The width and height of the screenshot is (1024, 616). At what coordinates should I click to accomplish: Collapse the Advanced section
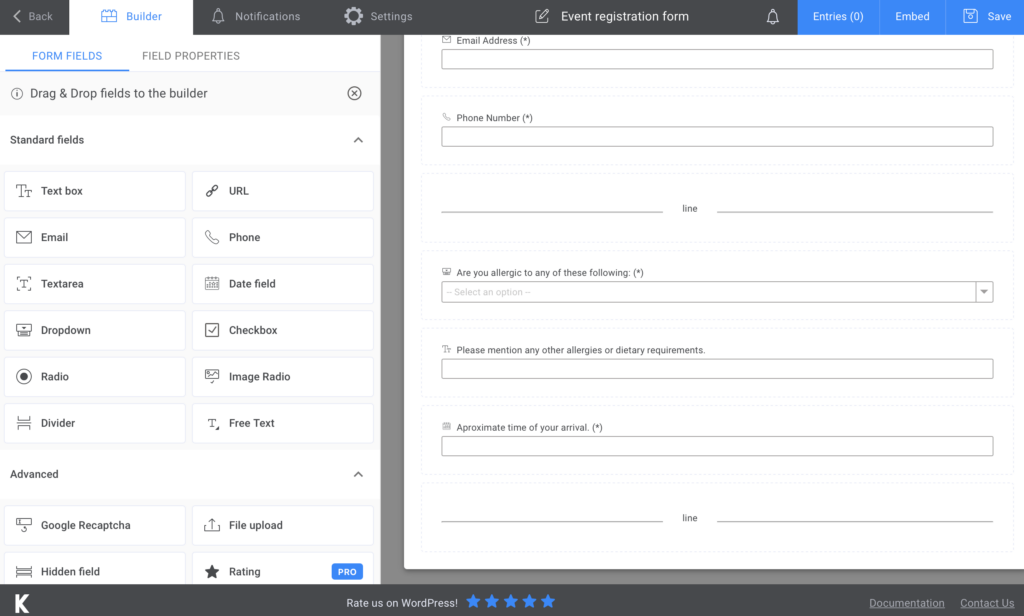[358, 474]
